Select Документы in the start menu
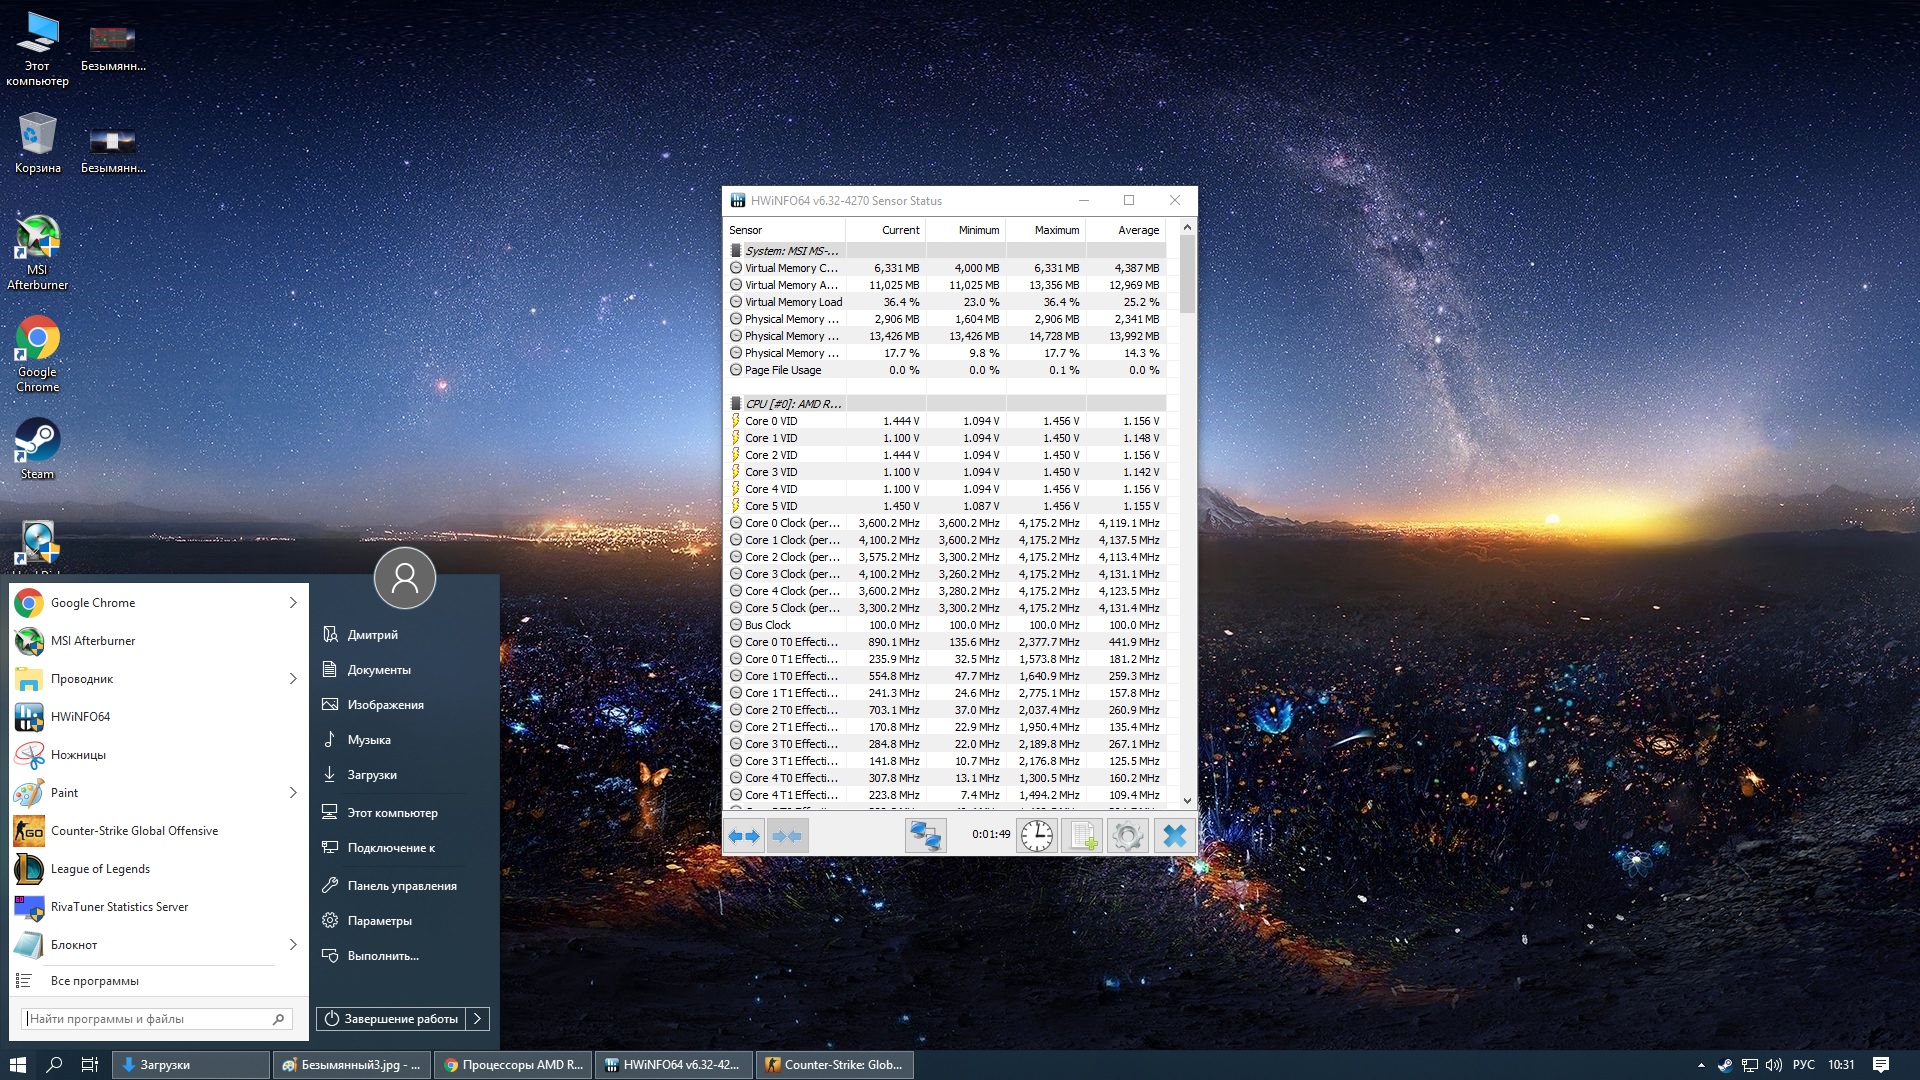Image resolution: width=1920 pixels, height=1080 pixels. [x=379, y=670]
